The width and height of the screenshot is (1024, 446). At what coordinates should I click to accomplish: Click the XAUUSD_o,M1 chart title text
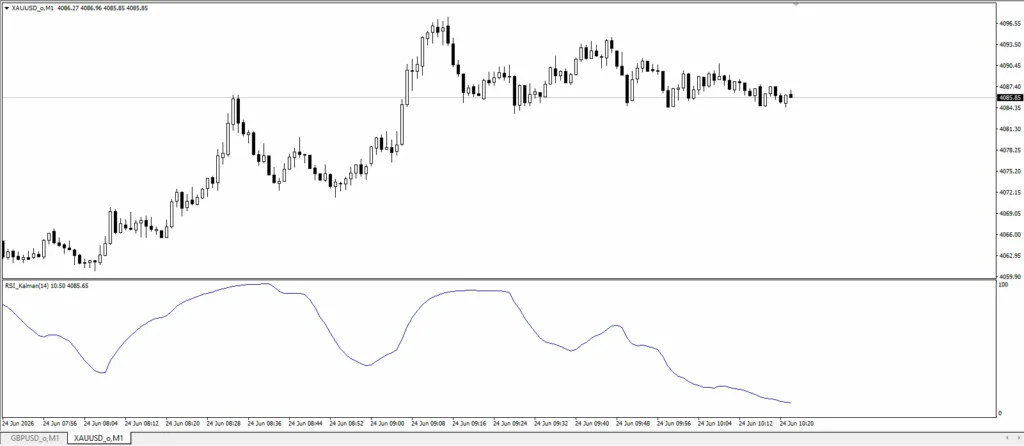[x=33, y=8]
